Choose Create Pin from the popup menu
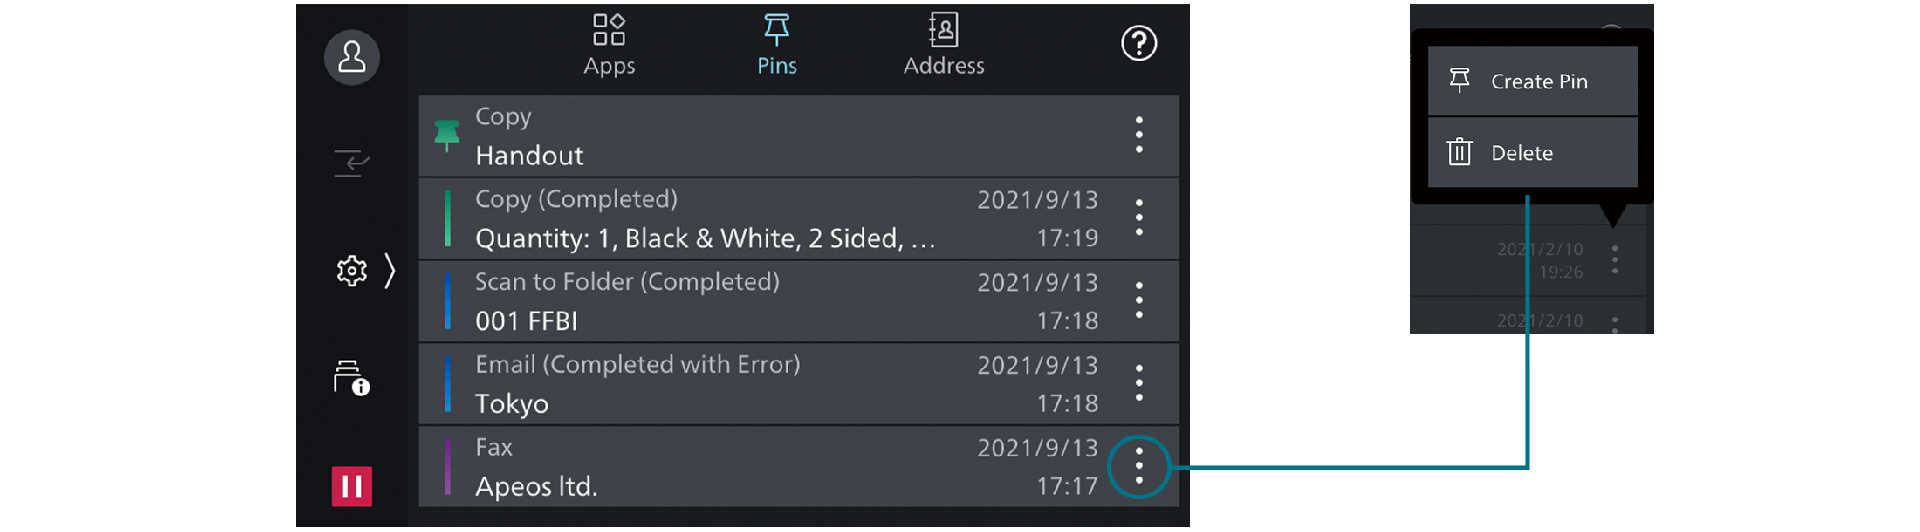 pyautogui.click(x=1532, y=81)
